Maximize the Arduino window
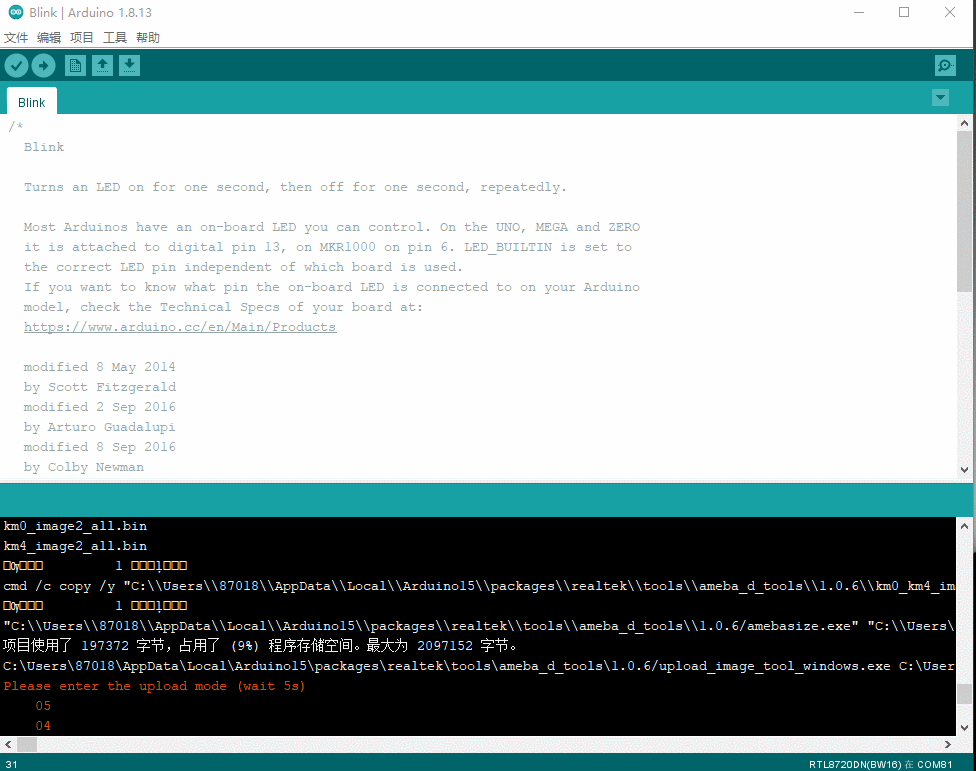Image resolution: width=976 pixels, height=771 pixels. click(904, 12)
